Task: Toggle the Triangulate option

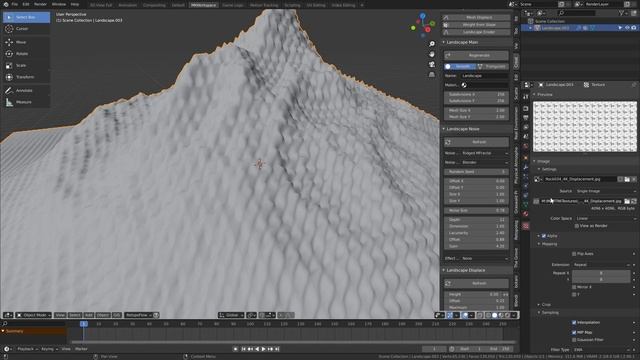Action: click(492, 67)
